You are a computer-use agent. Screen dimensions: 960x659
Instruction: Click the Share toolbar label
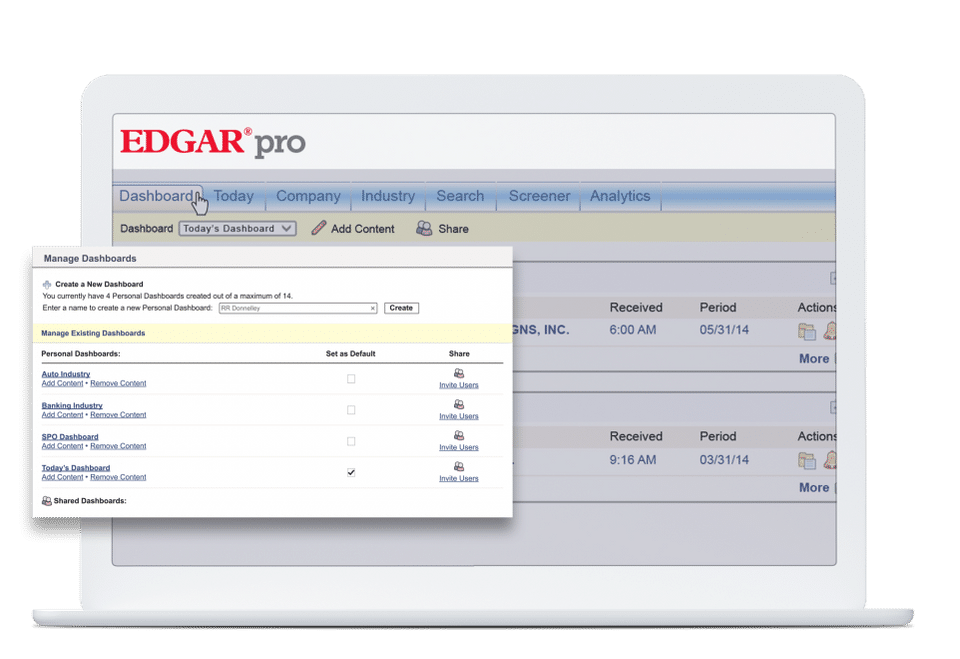[x=453, y=229]
